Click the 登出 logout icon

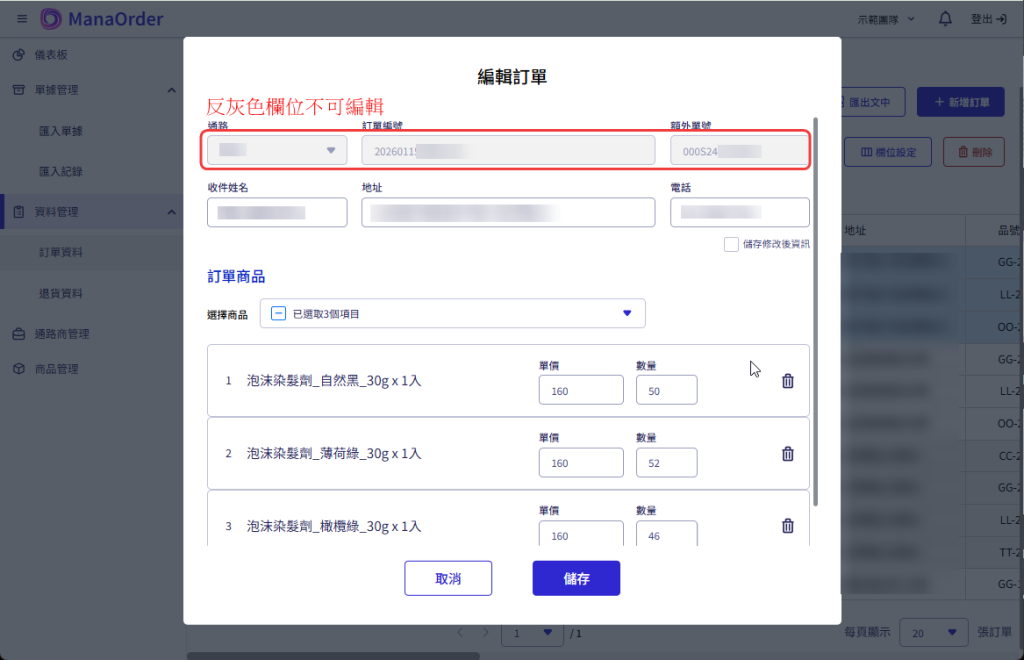pyautogui.click(x=1001, y=19)
